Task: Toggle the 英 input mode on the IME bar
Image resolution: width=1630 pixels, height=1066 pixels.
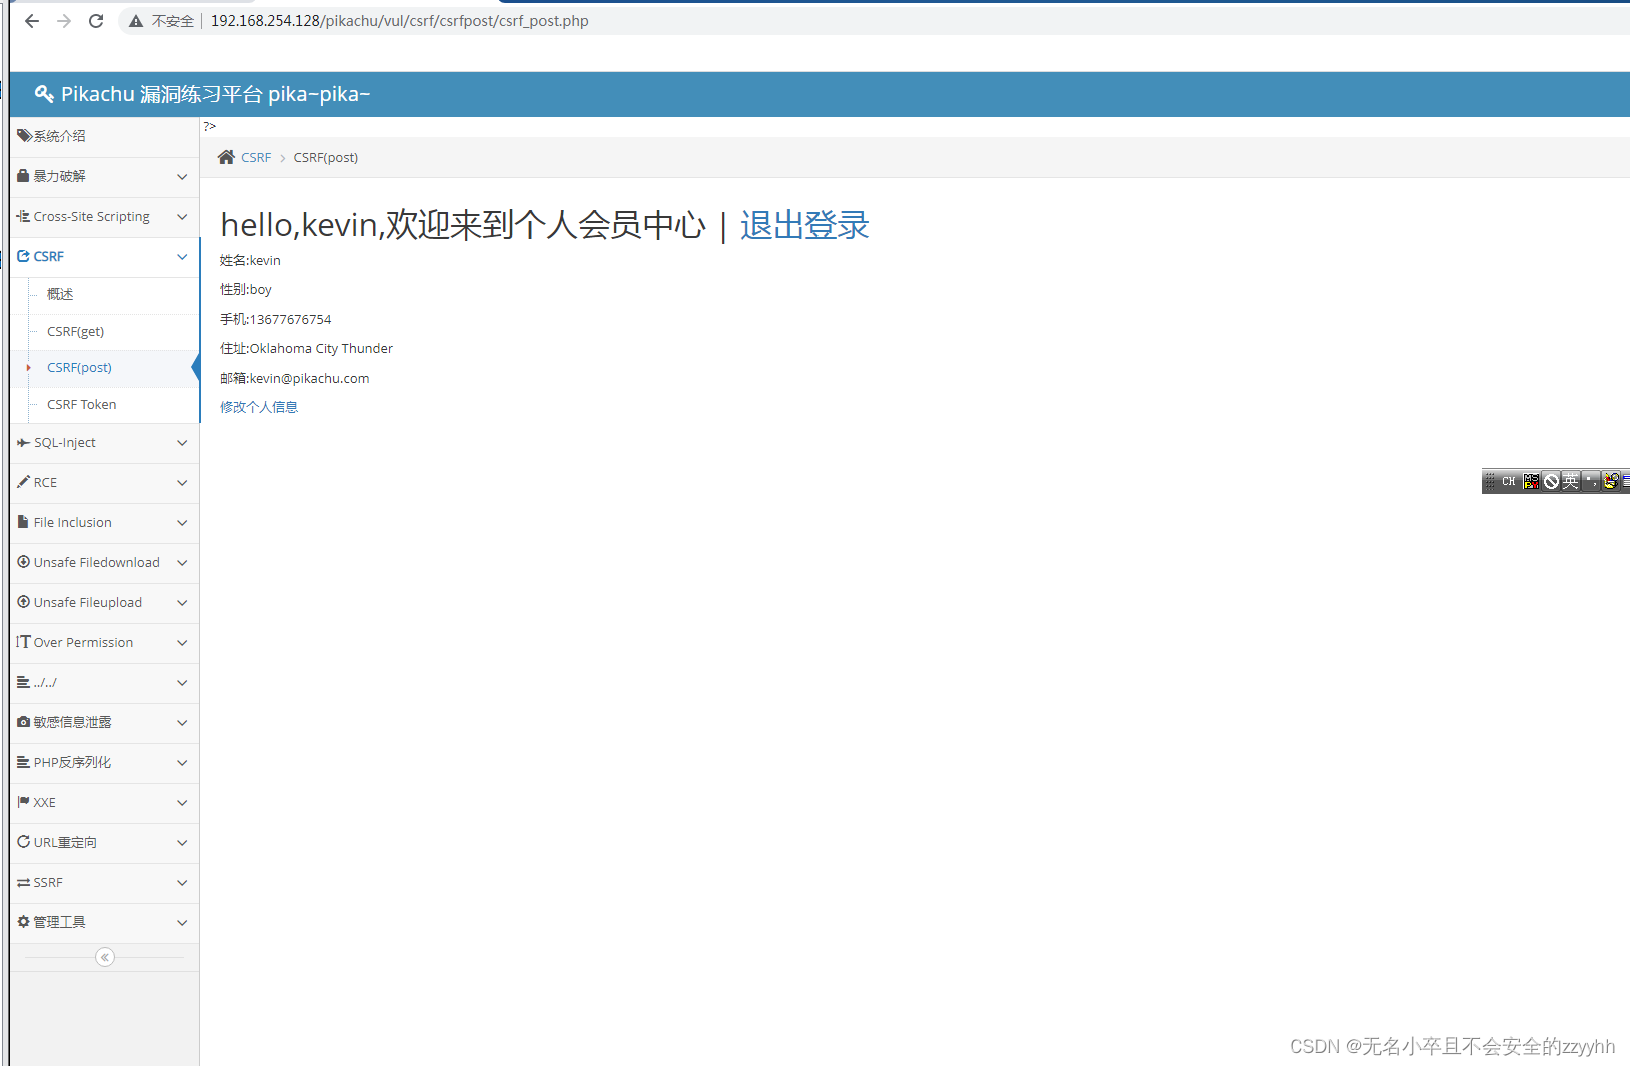Action: tap(1571, 481)
